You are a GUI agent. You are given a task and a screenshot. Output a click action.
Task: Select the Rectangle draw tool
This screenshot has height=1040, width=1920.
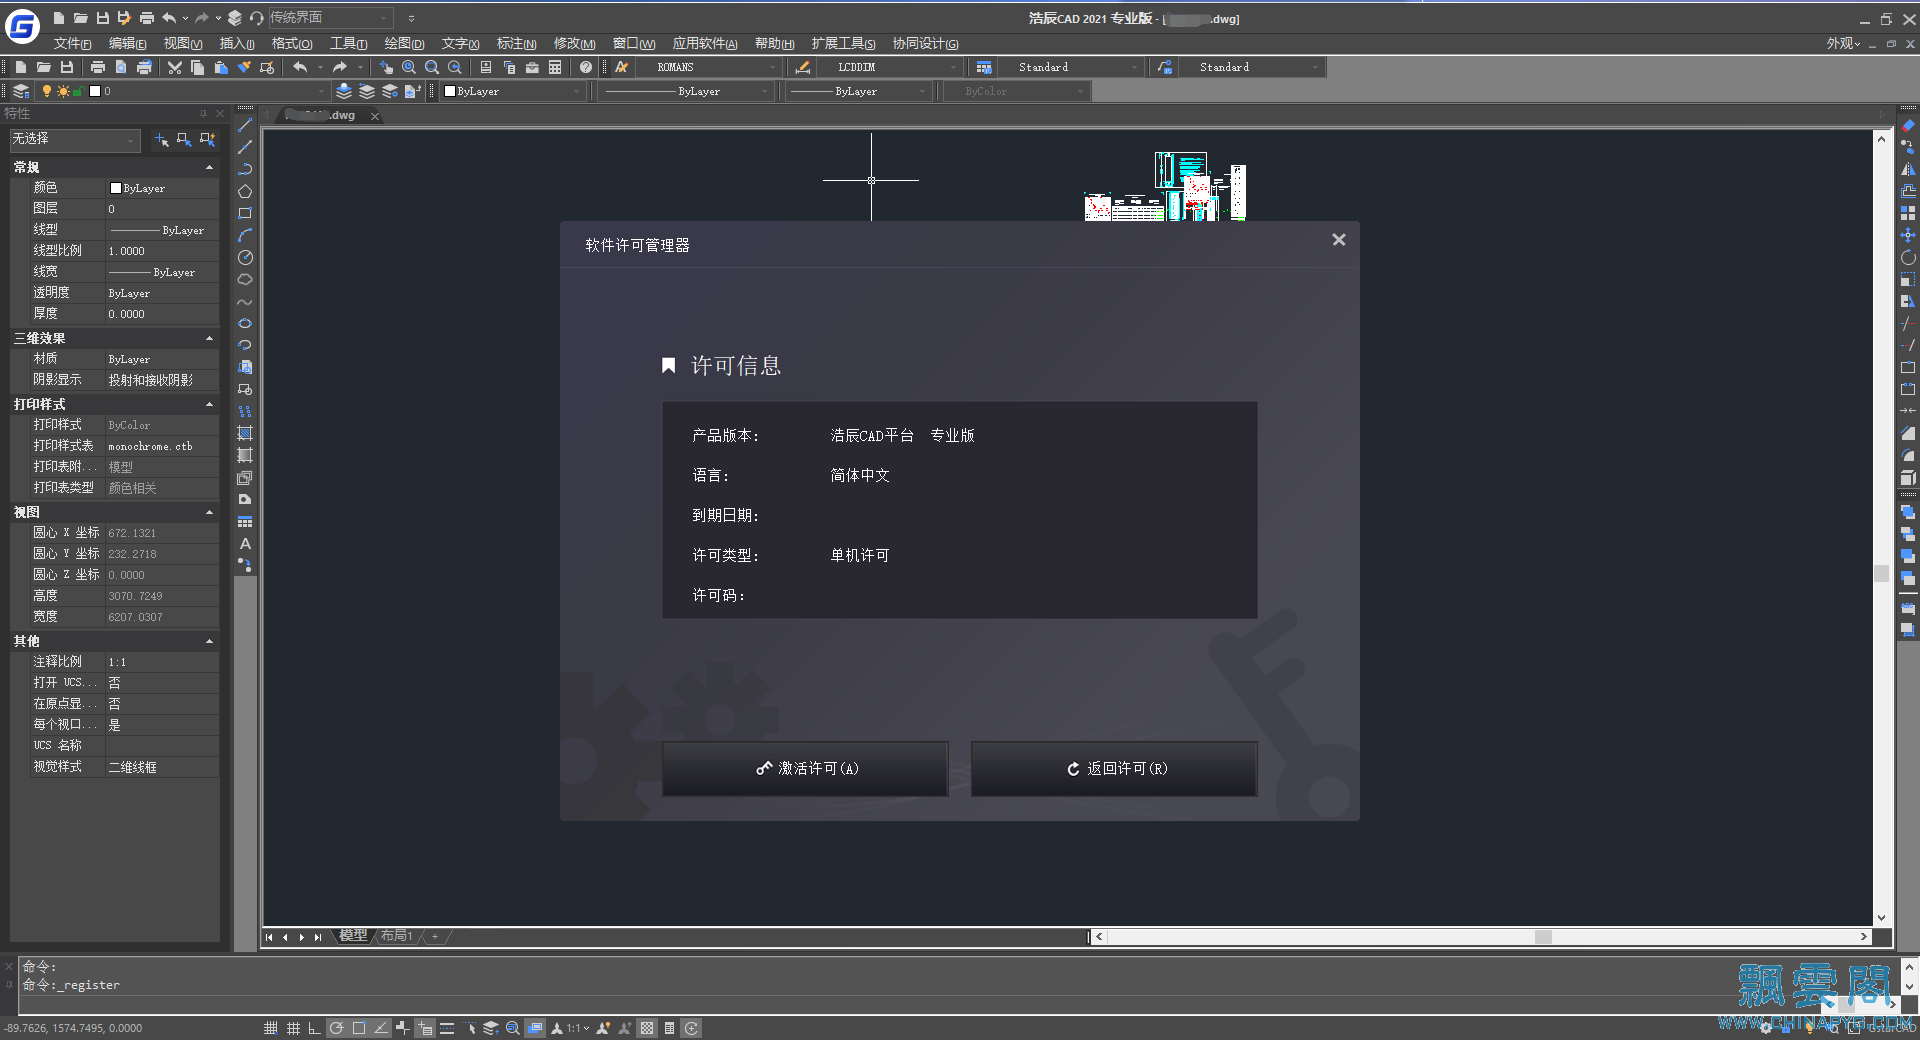(x=245, y=213)
